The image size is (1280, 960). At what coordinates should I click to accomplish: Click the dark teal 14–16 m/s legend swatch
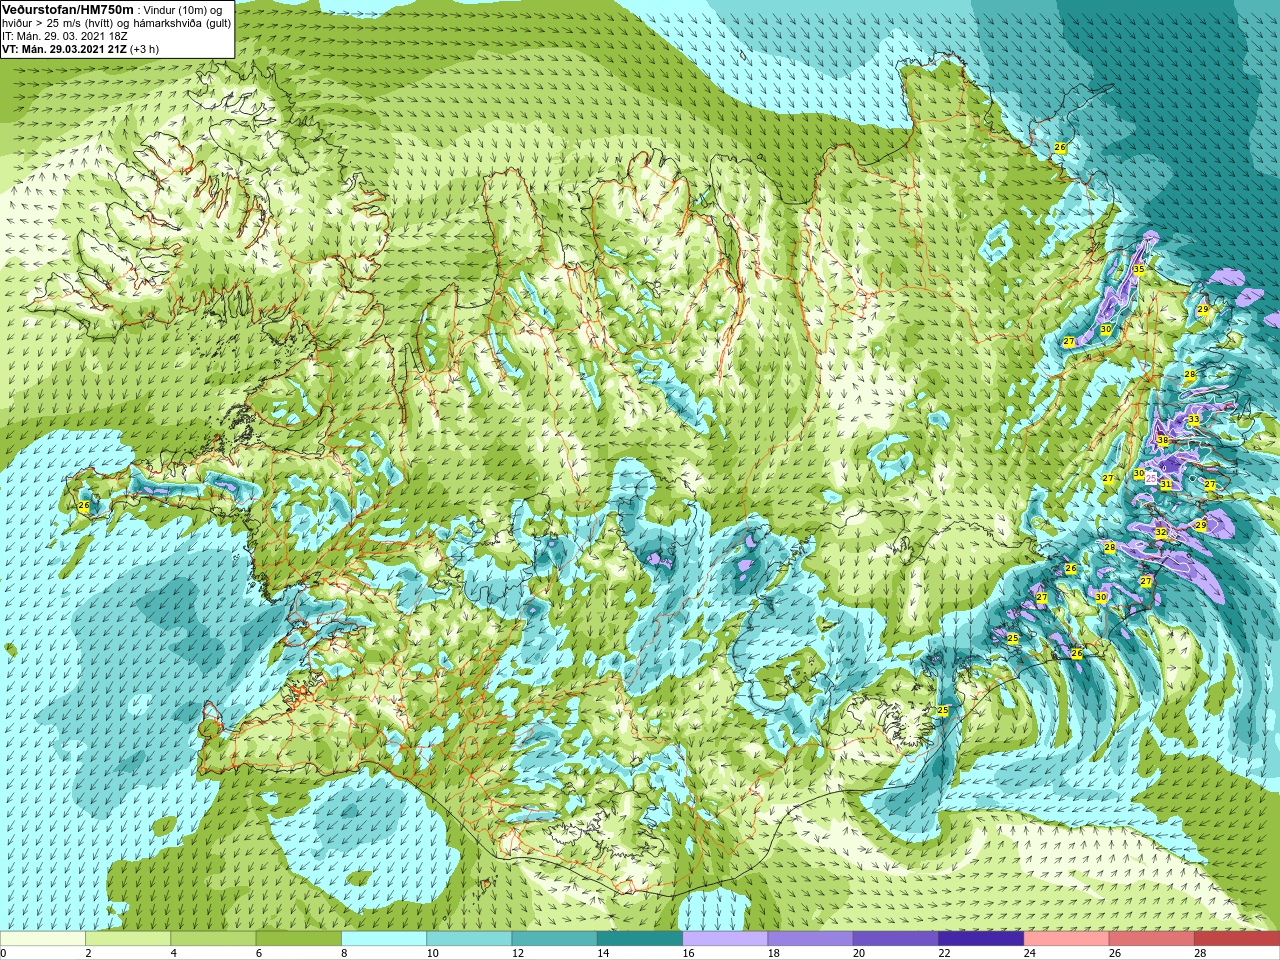coord(640,939)
